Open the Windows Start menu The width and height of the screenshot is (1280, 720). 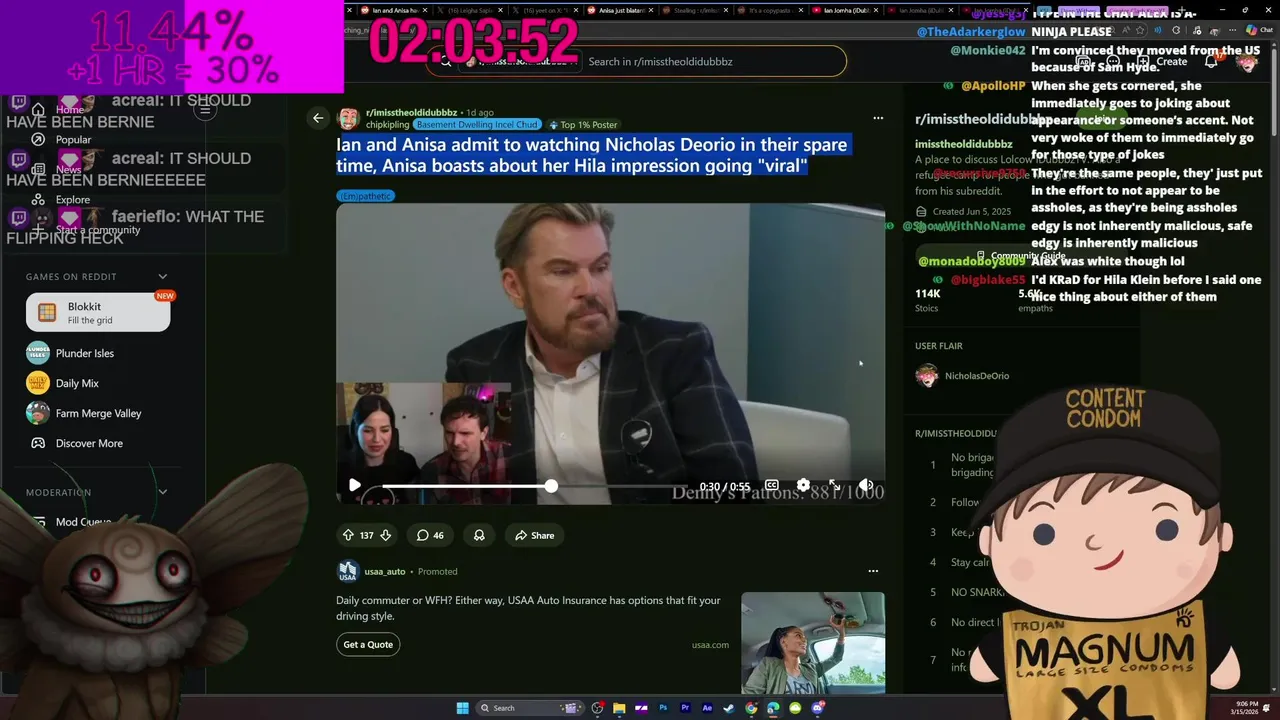click(463, 708)
